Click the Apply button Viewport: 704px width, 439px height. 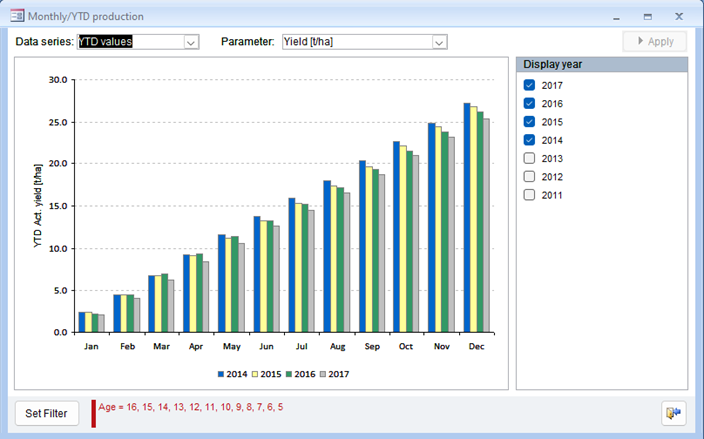point(655,42)
